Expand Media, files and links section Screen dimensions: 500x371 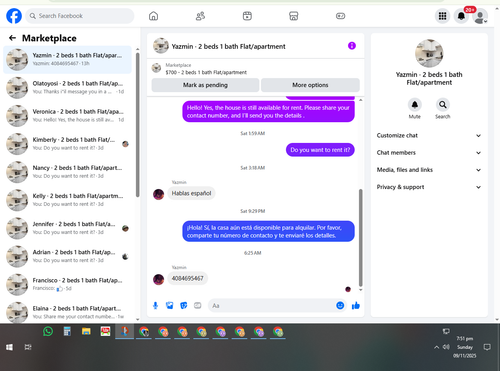429,170
